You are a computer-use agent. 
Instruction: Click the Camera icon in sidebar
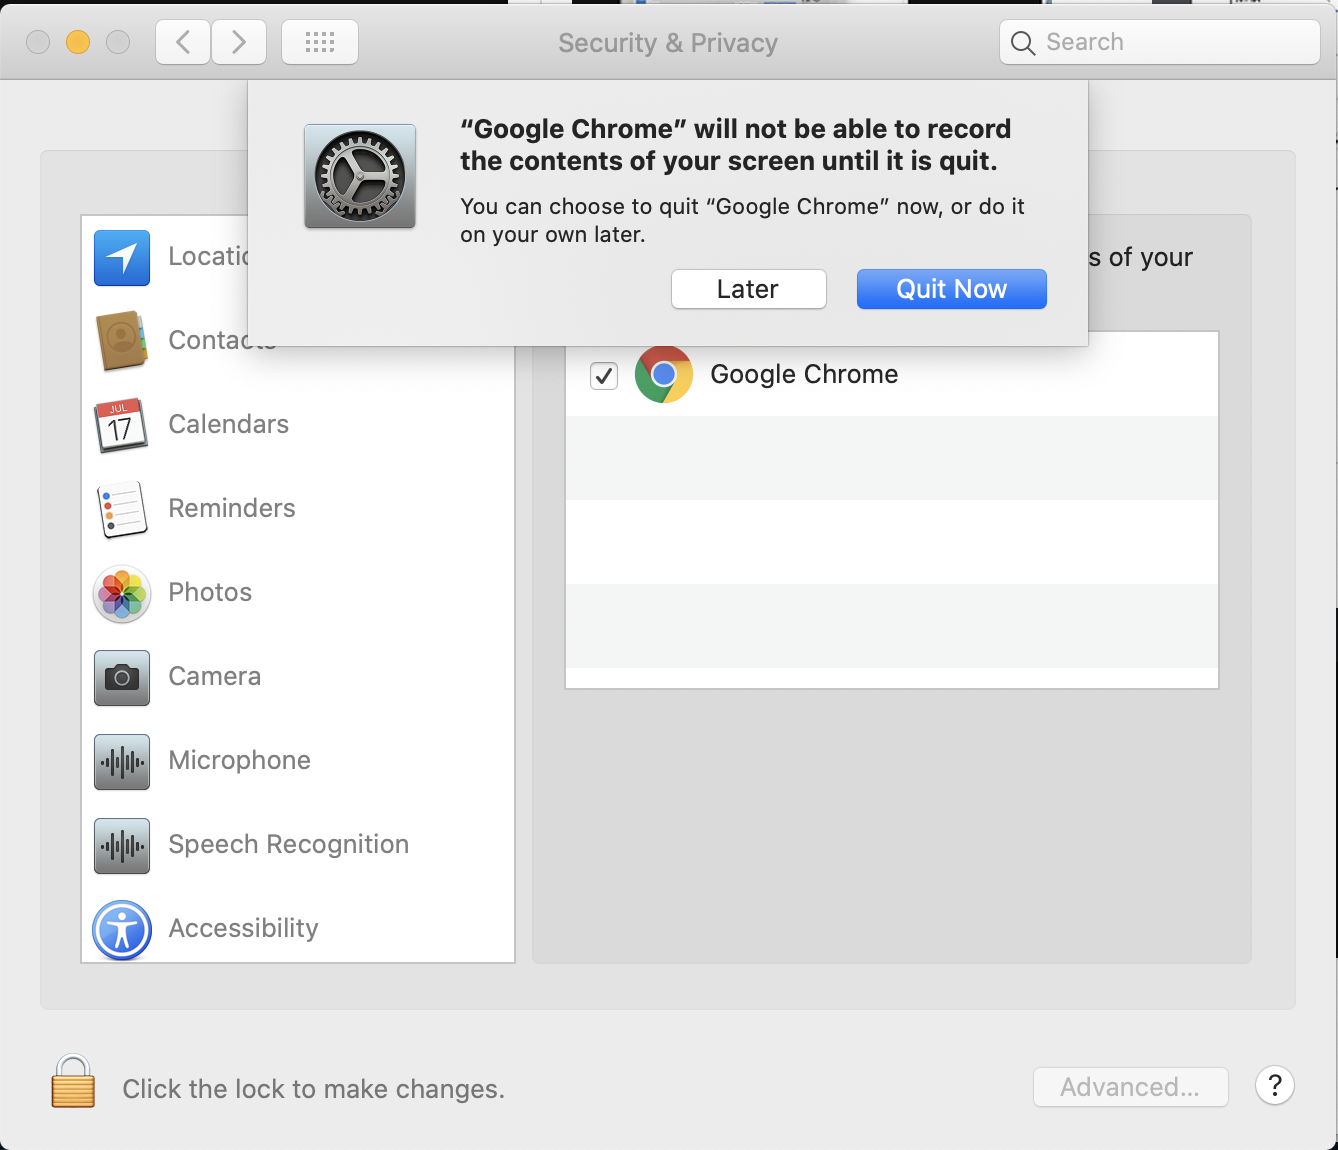point(122,678)
